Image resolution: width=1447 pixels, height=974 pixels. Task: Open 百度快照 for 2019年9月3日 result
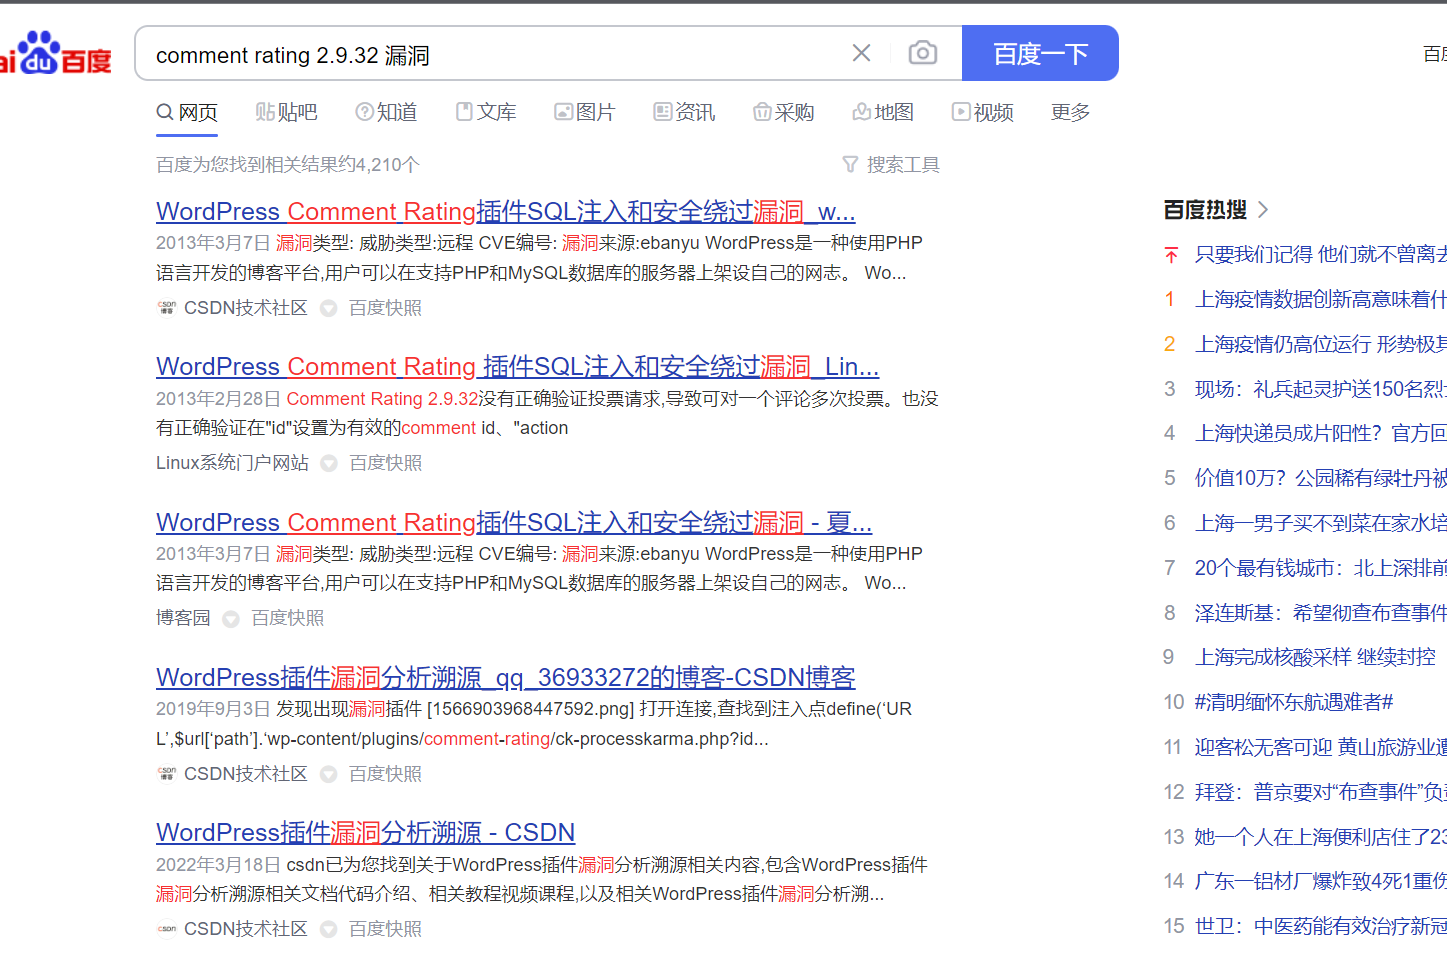(385, 774)
